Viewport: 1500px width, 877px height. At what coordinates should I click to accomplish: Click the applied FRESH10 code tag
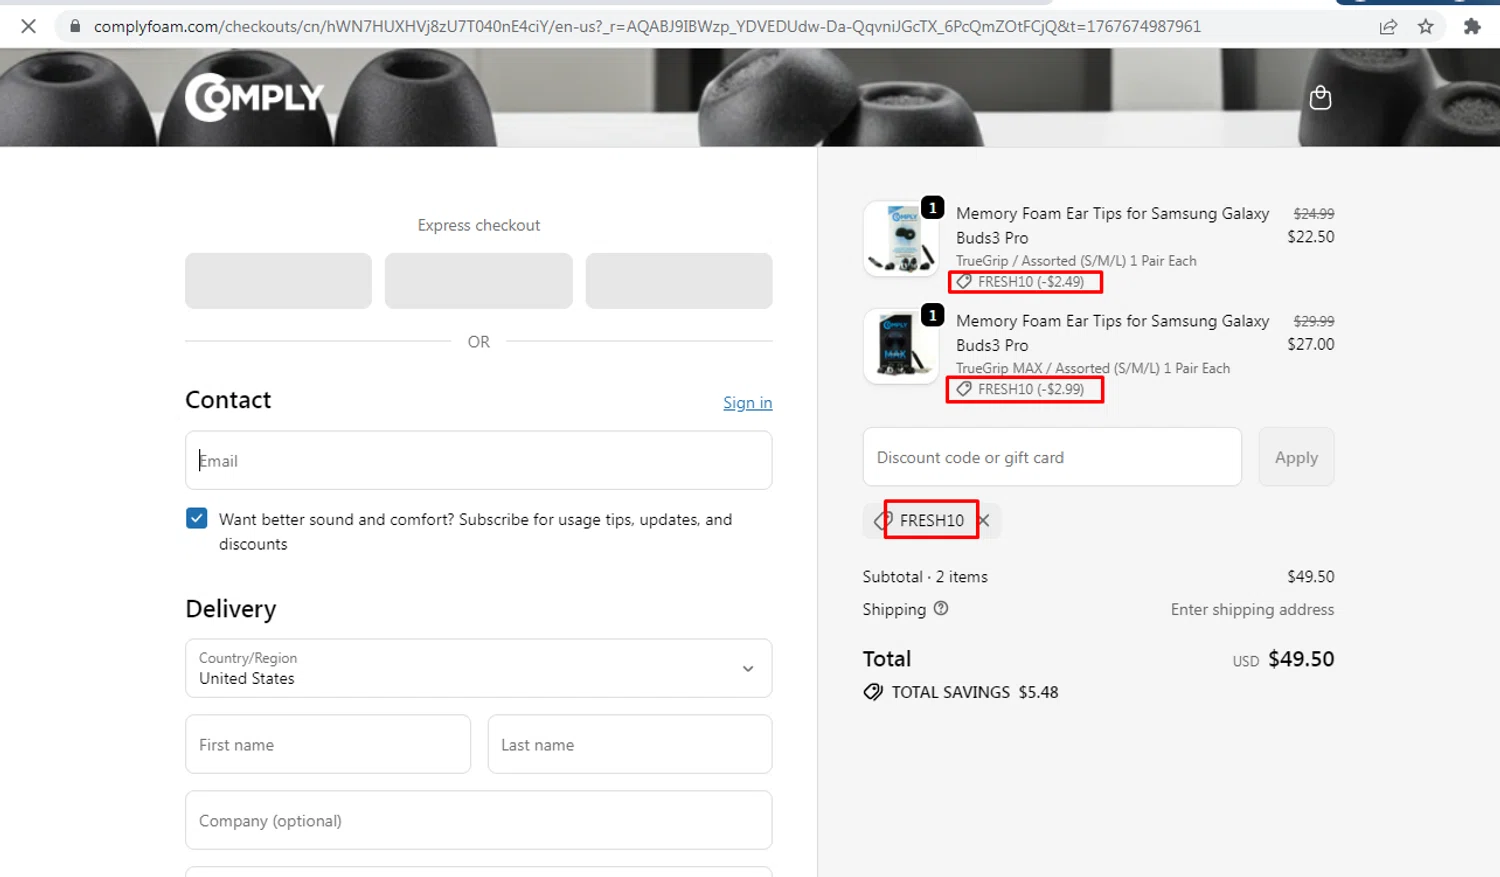pos(931,520)
